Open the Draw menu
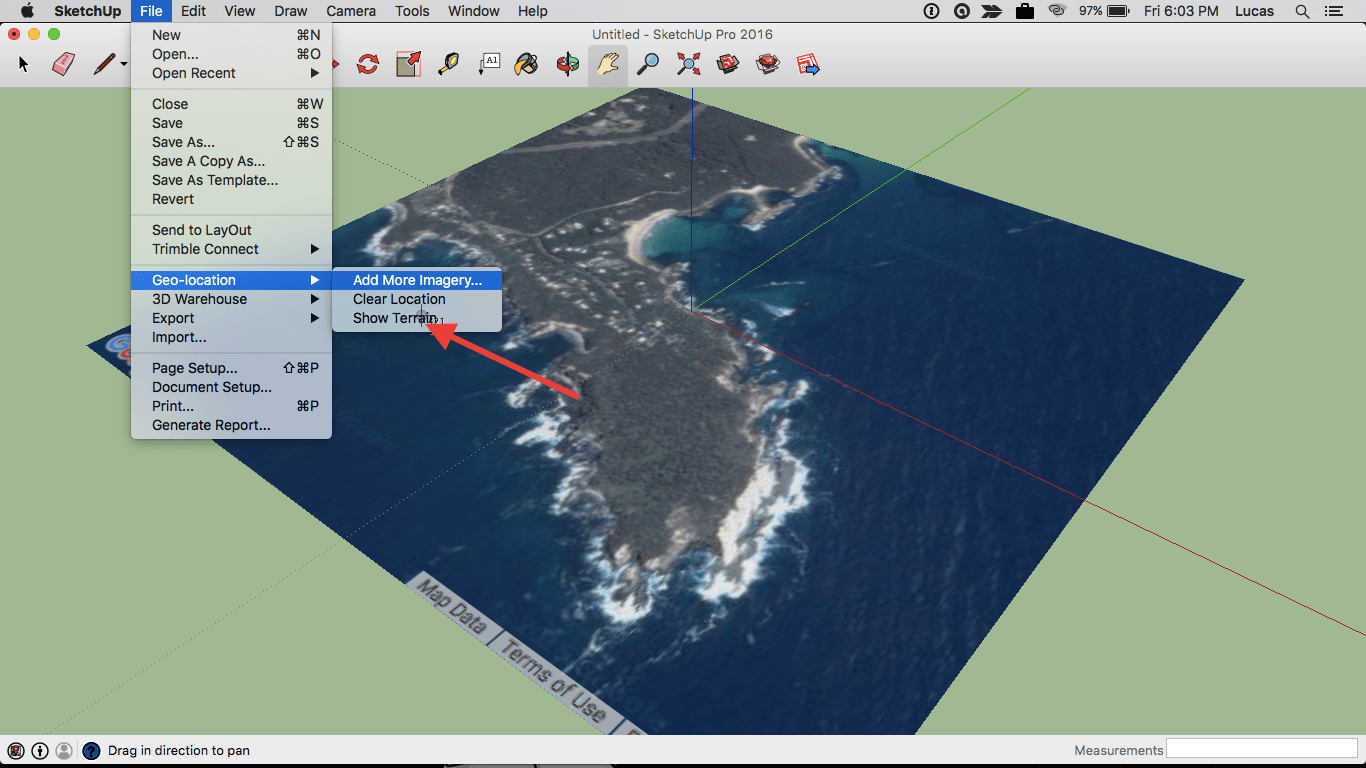This screenshot has height=768, width=1366. pyautogui.click(x=291, y=11)
